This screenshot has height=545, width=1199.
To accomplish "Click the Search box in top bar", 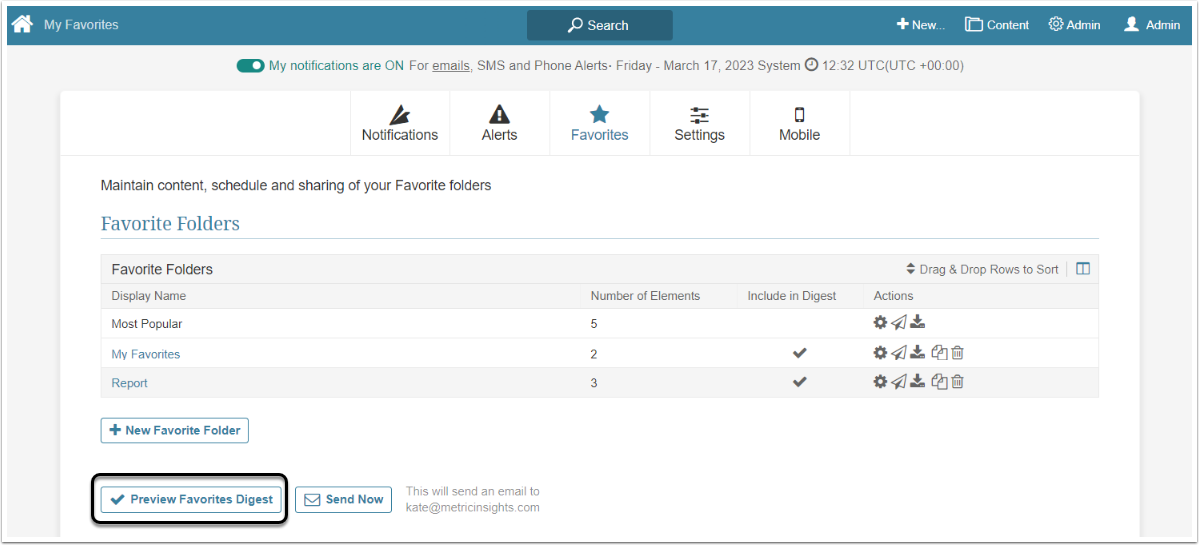I will pyautogui.click(x=599, y=25).
